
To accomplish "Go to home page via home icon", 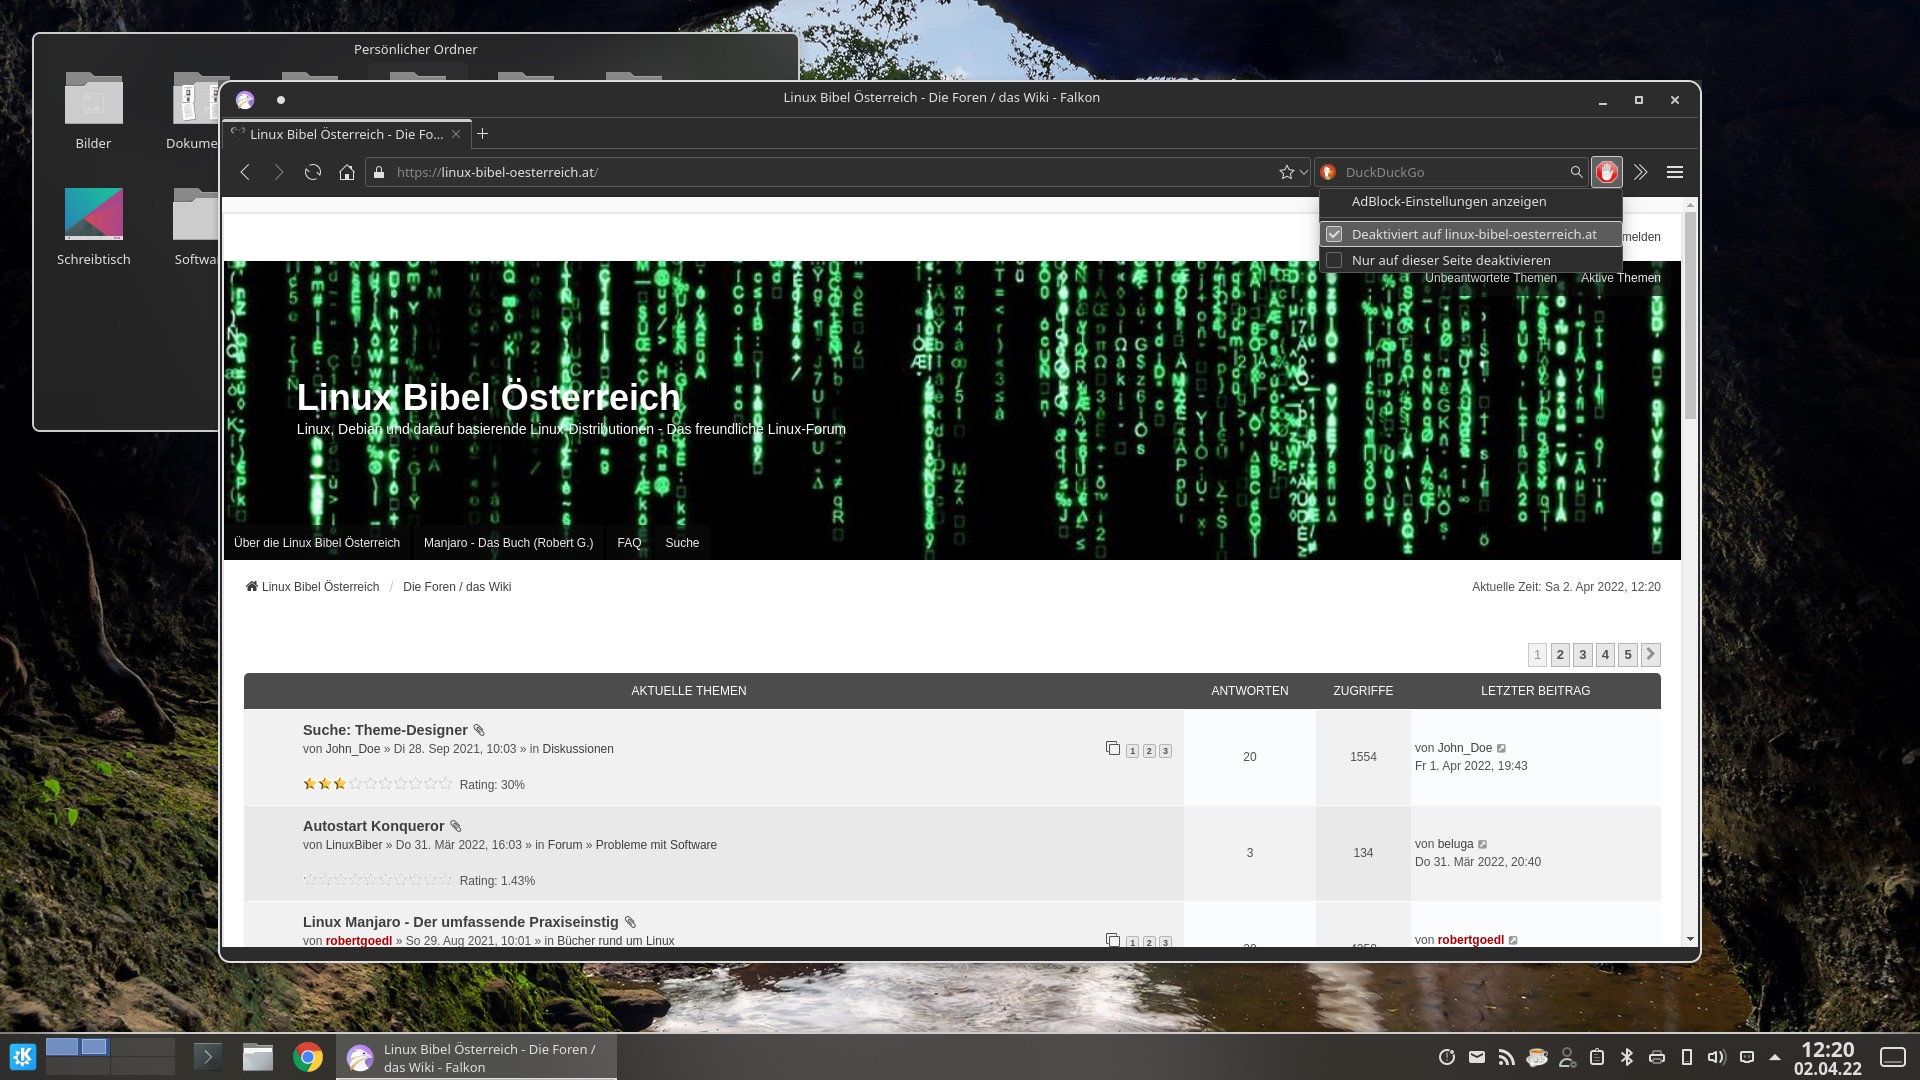I will point(346,172).
